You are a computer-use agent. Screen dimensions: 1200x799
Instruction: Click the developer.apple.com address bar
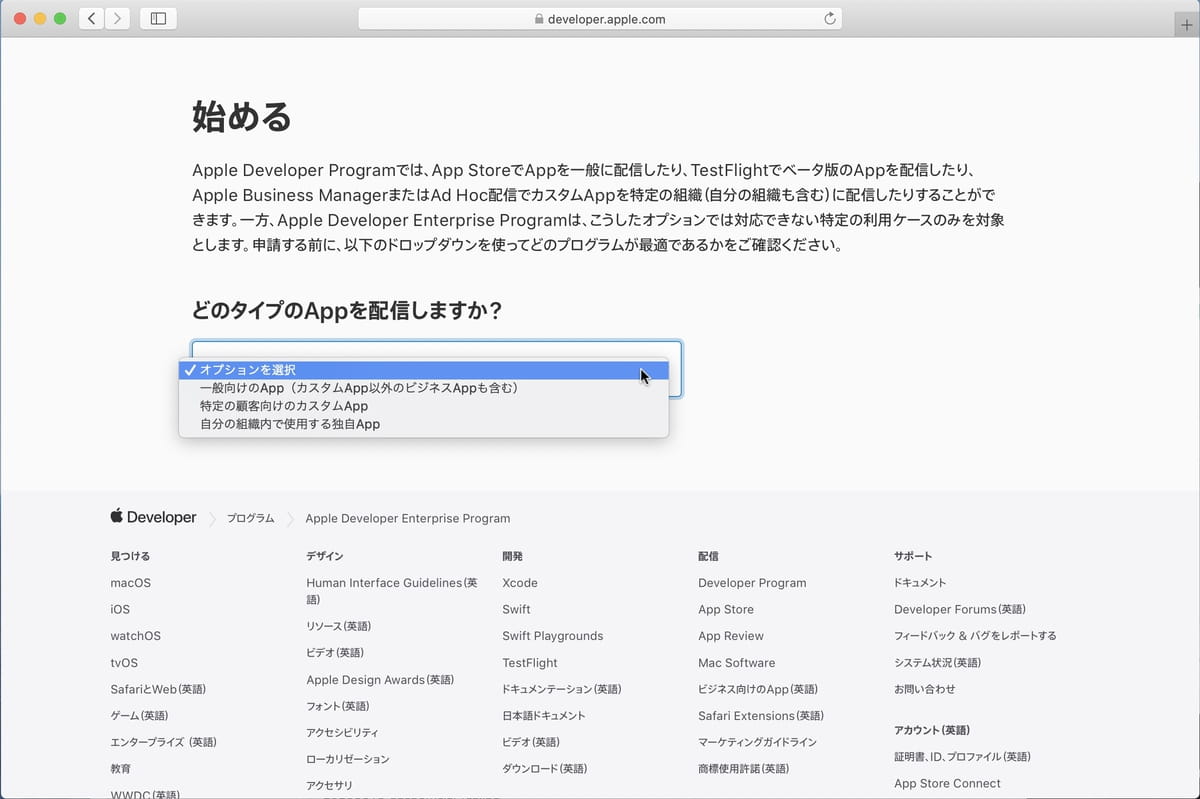[600, 19]
